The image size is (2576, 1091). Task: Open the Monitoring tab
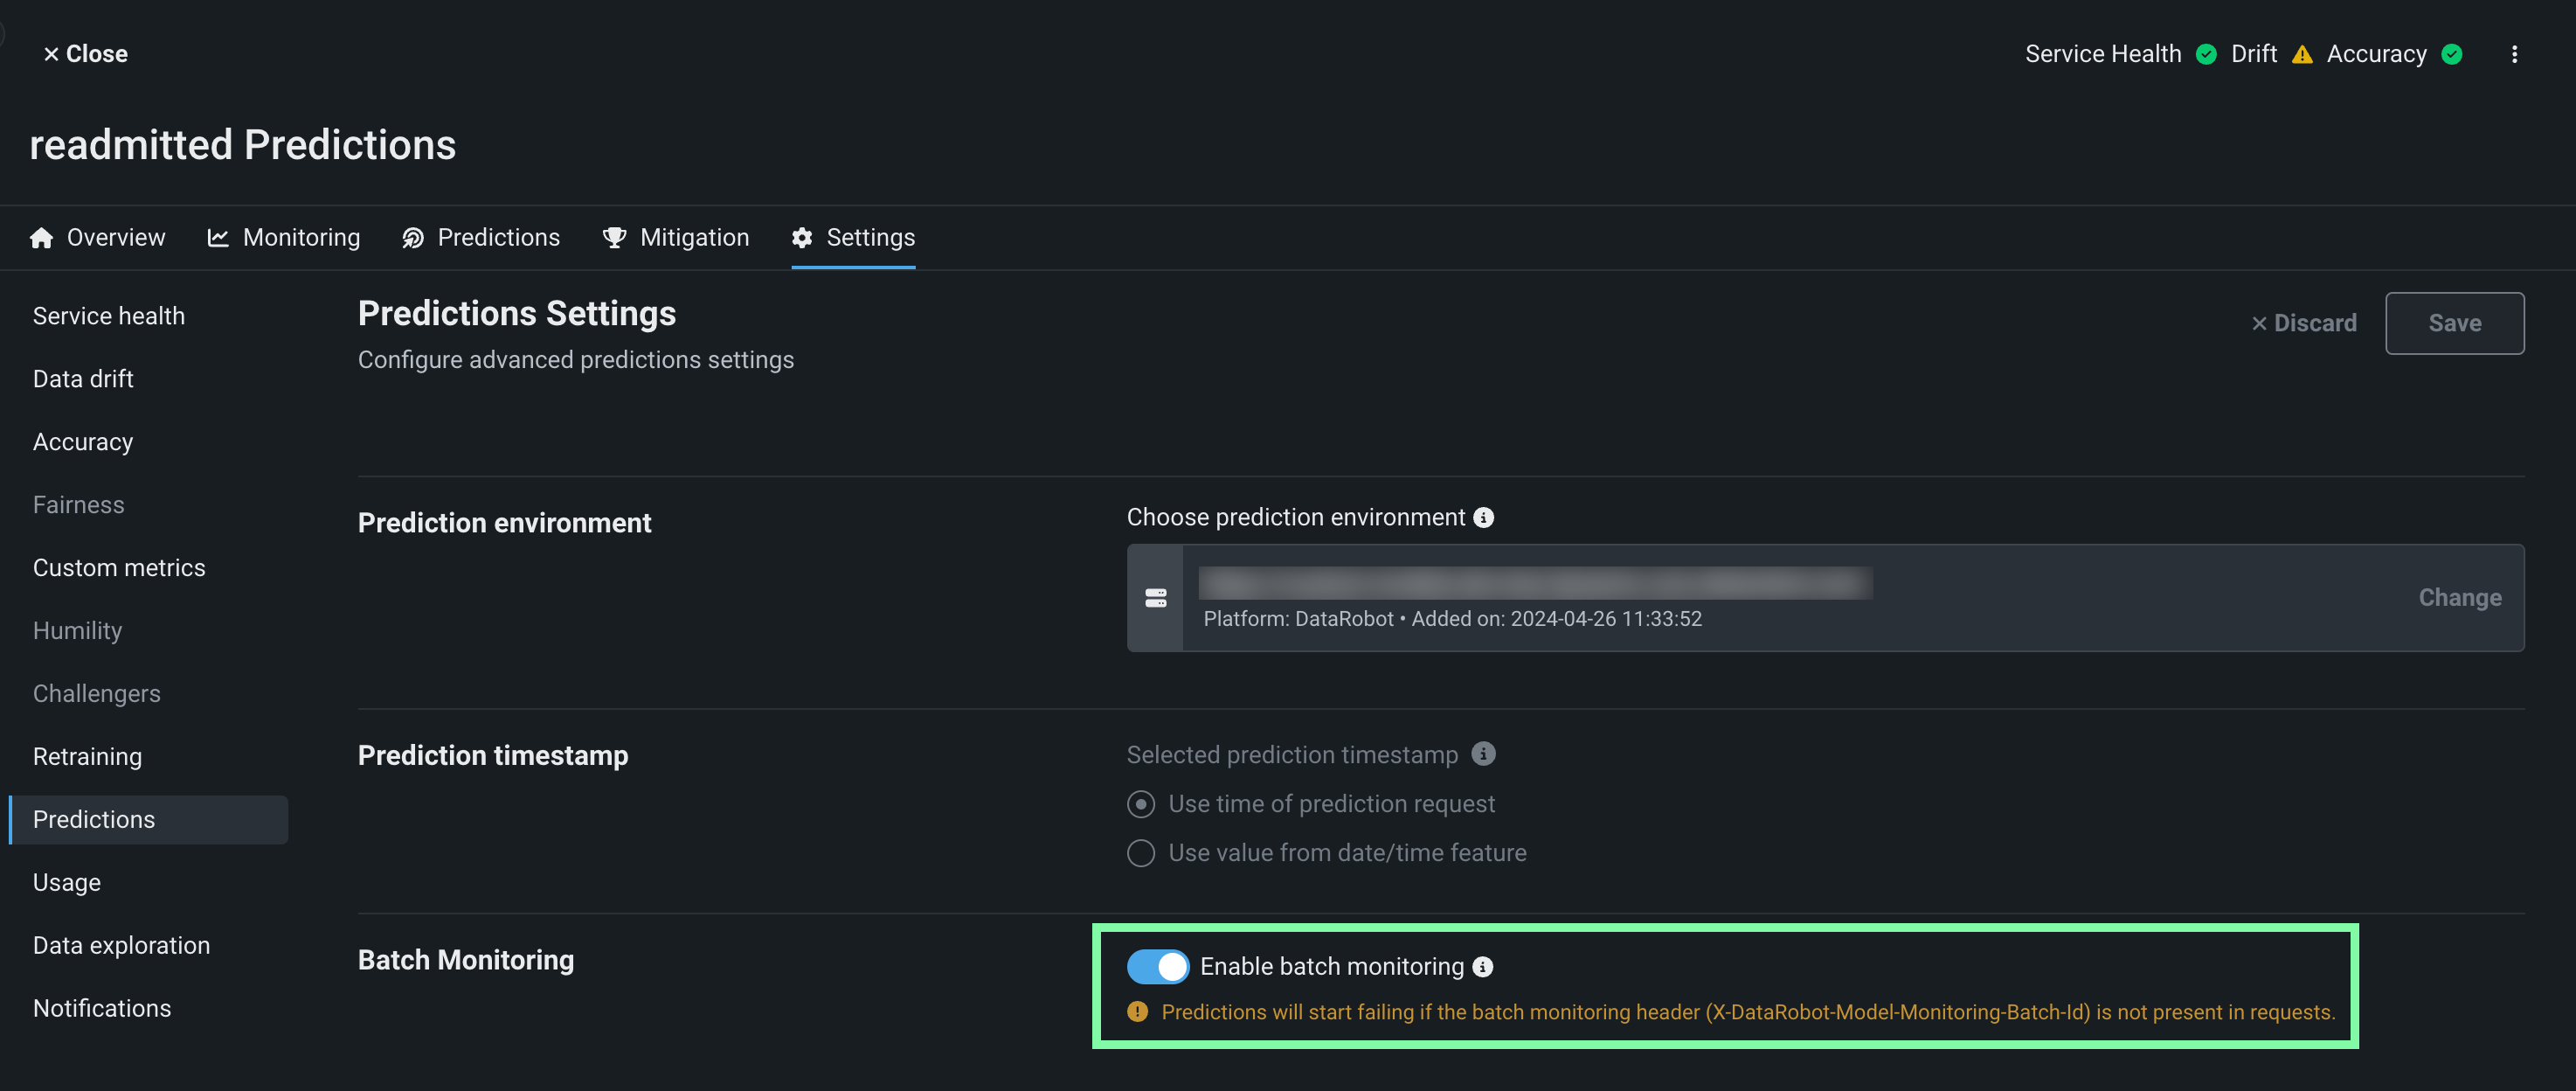tap(284, 238)
